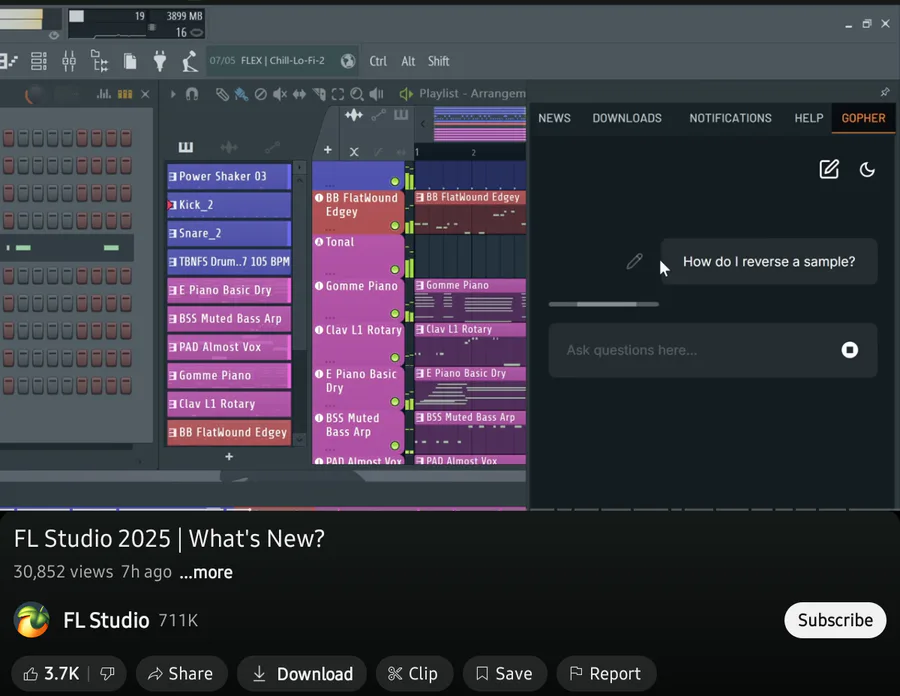Click the Share button under the video
This screenshot has height=696, width=900.
point(181,674)
